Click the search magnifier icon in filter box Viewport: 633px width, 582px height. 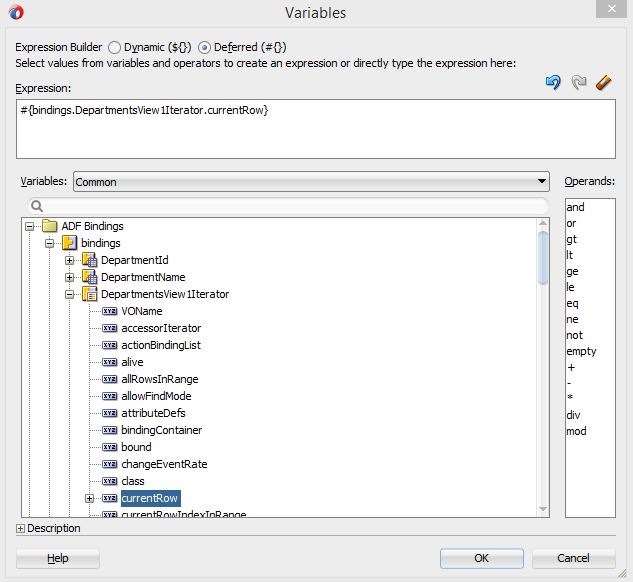[37, 205]
